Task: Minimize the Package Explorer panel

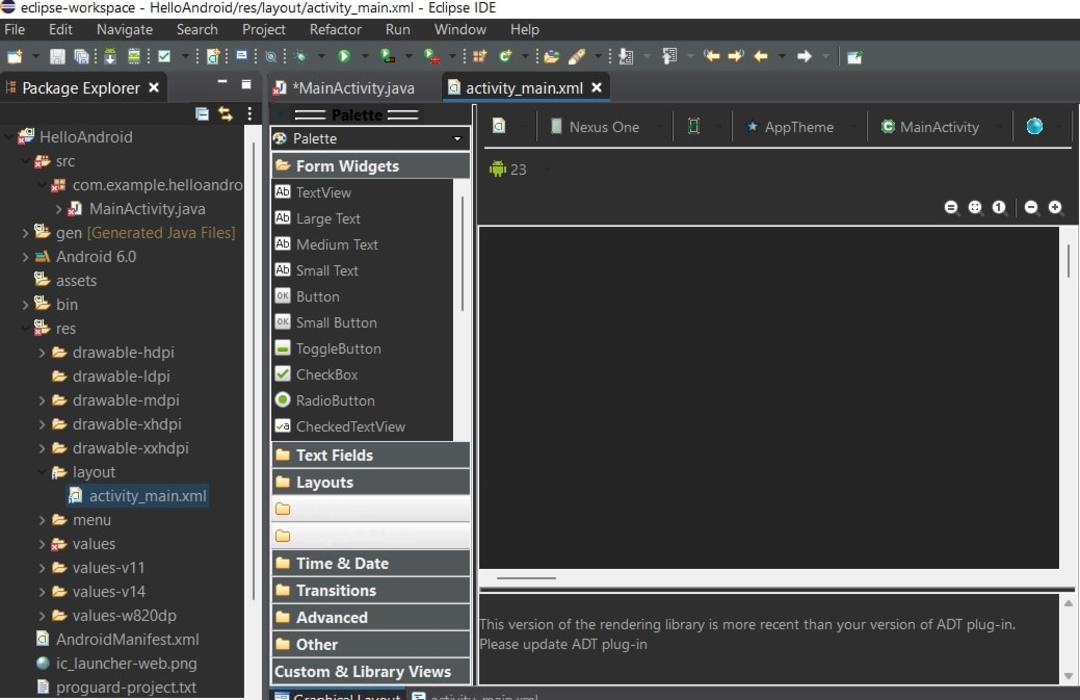Action: pos(222,82)
